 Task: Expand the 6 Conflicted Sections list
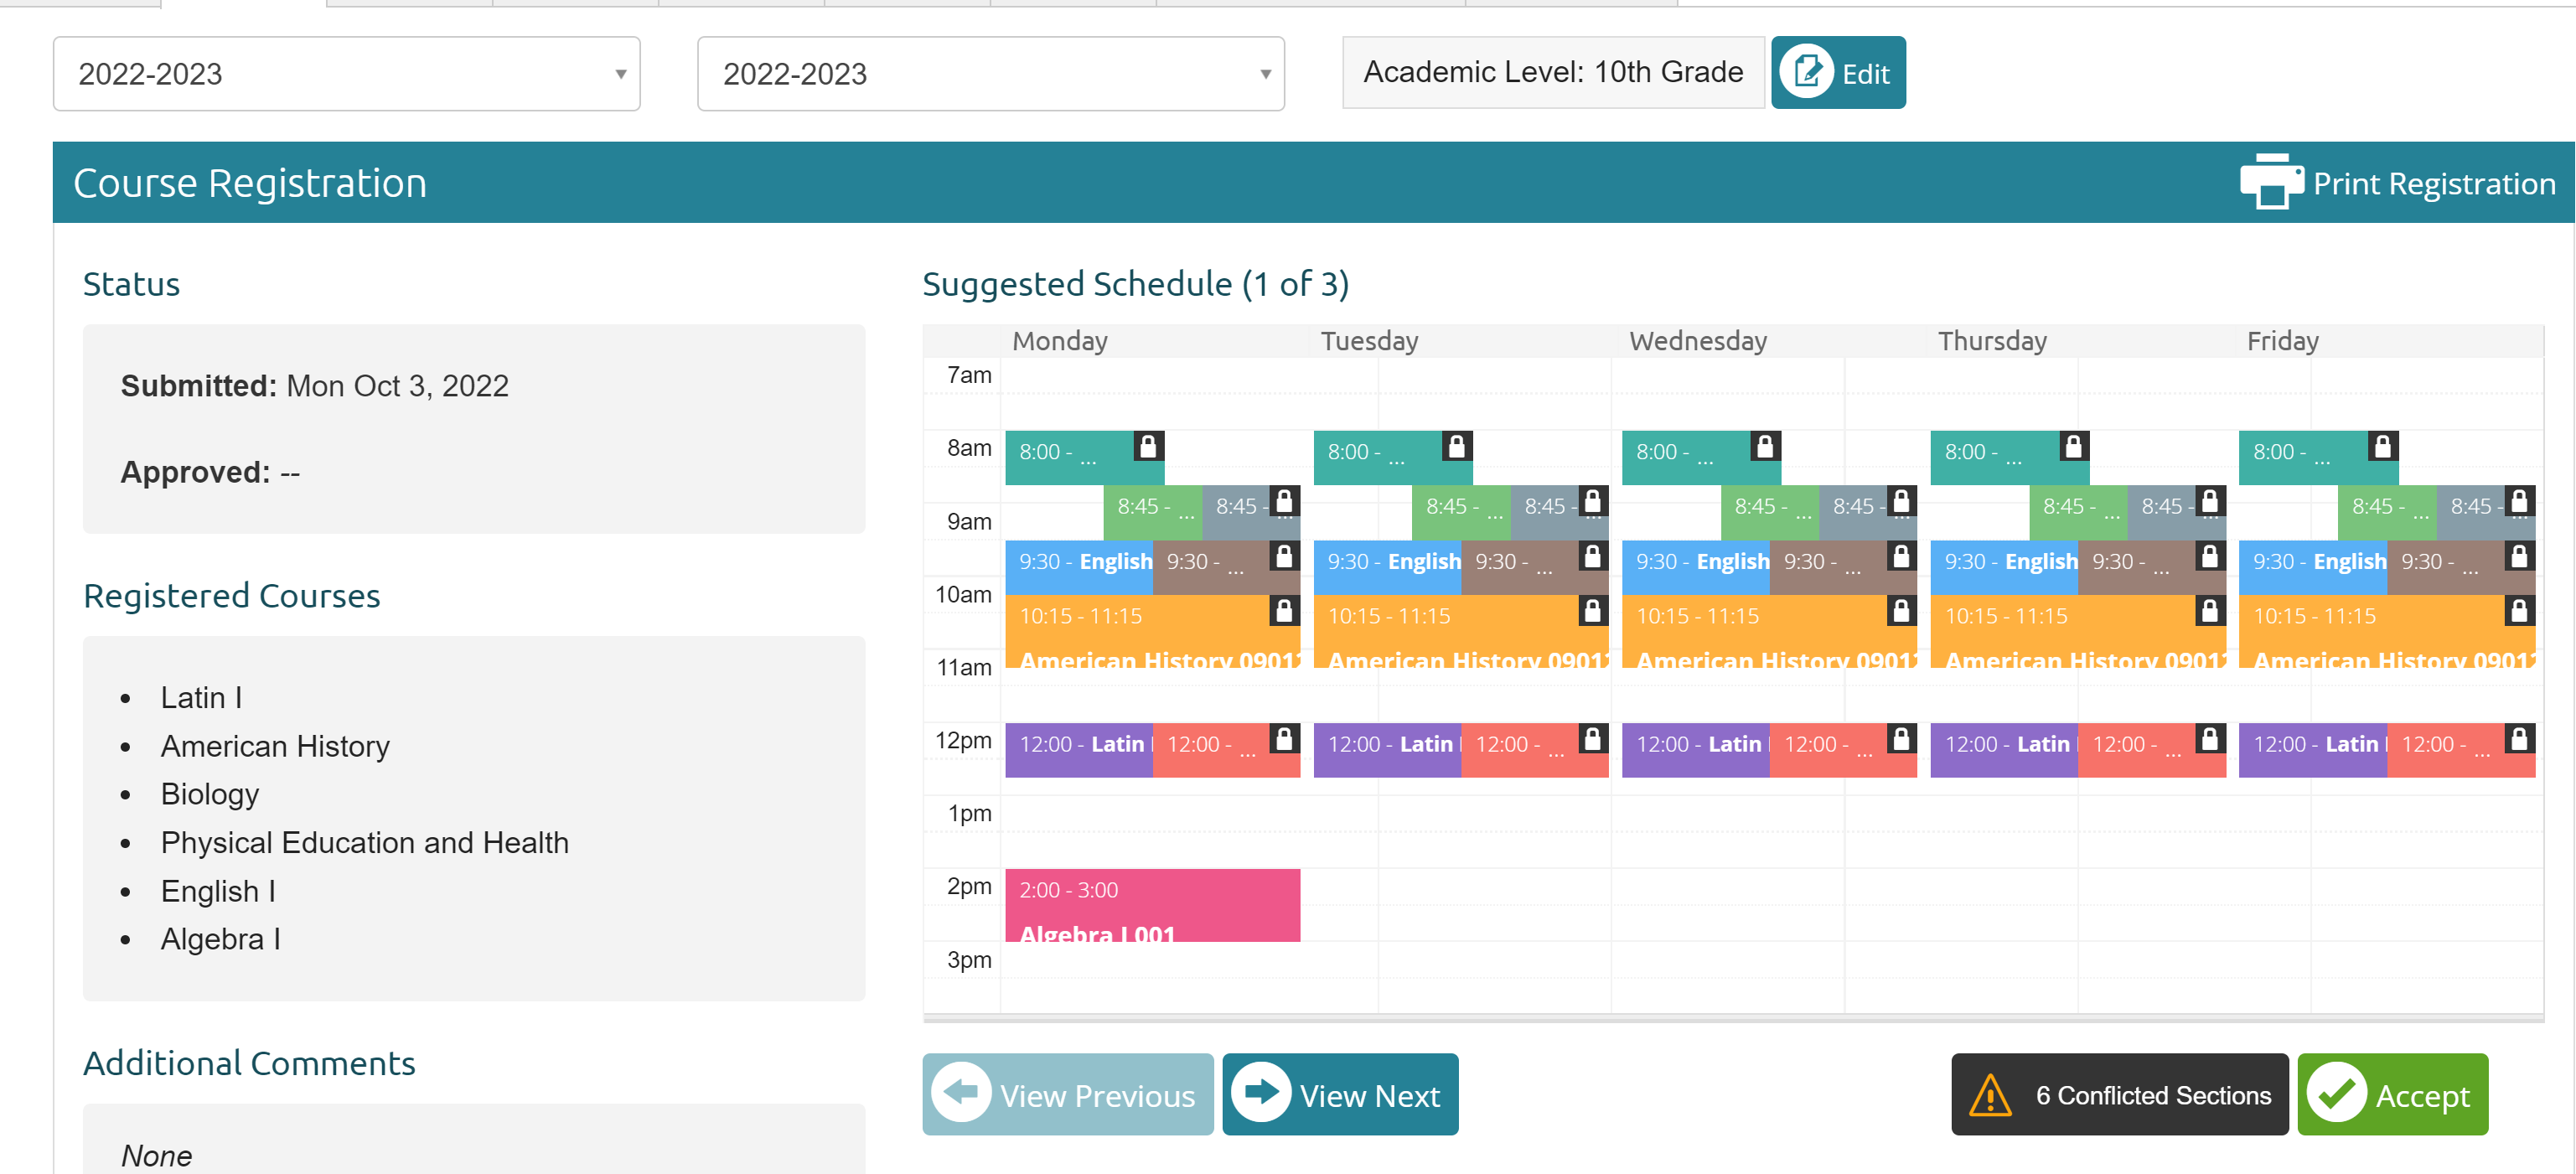(x=2119, y=1094)
